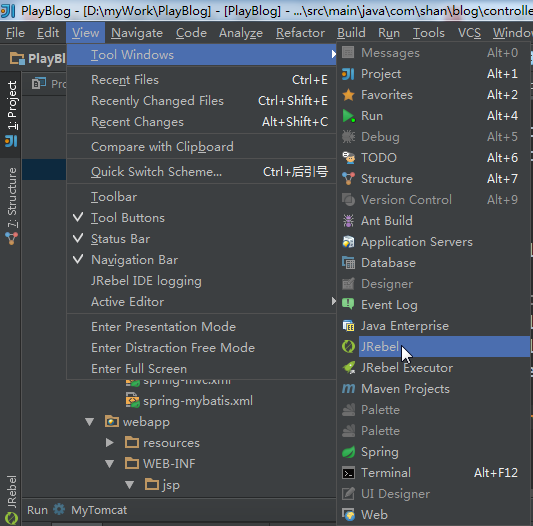
Task: Open the Code menu
Action: (191, 33)
